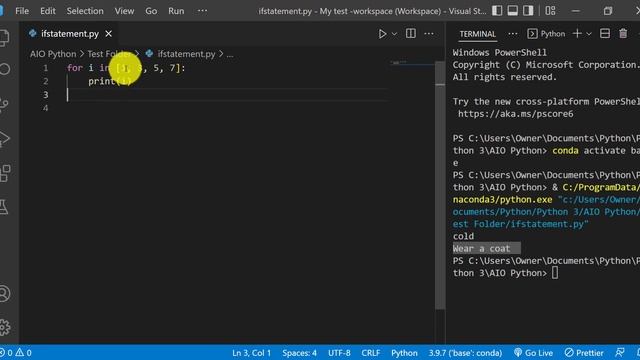The width and height of the screenshot is (640, 360).
Task: Open Customize Layout icon
Action: click(550, 11)
